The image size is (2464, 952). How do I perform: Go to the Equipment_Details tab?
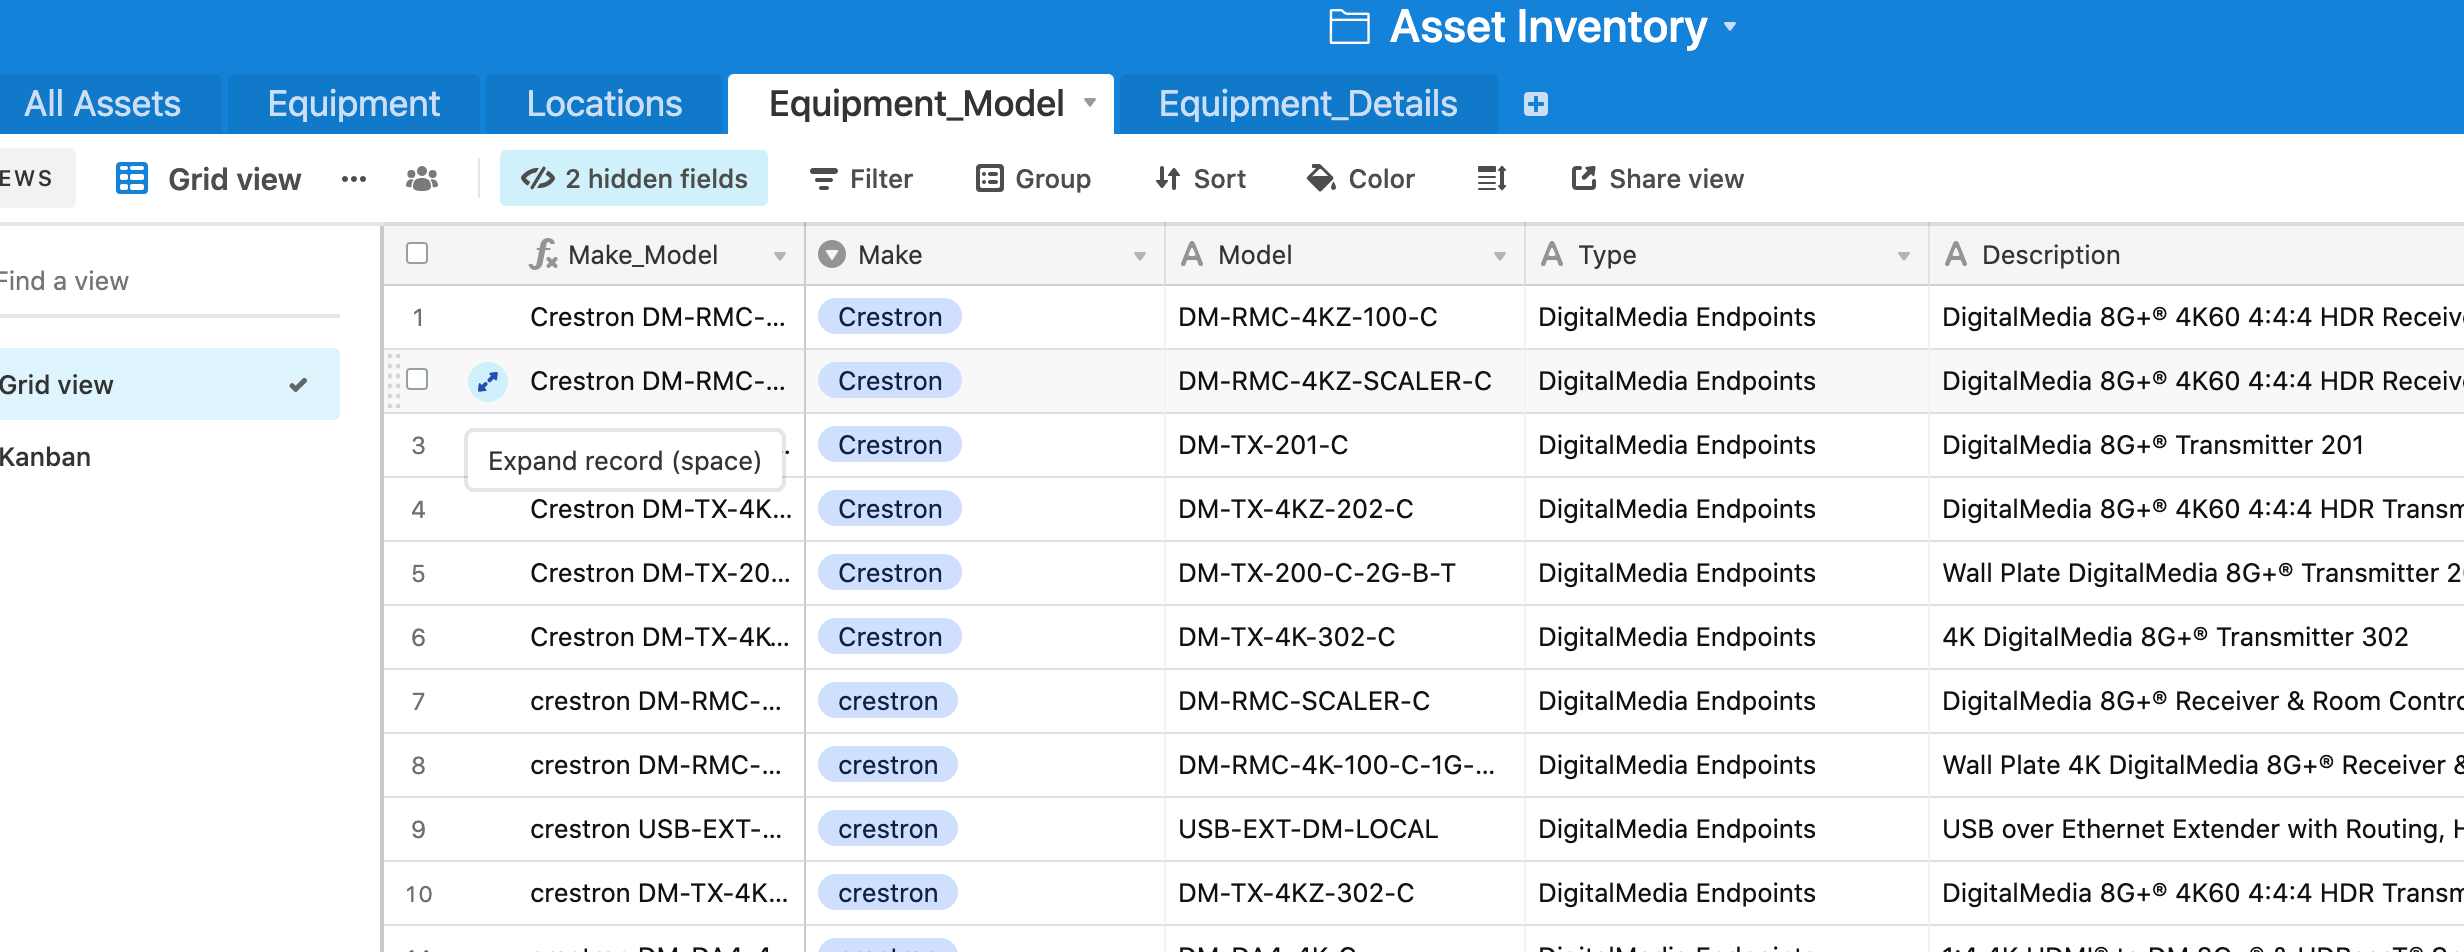(x=1308, y=104)
